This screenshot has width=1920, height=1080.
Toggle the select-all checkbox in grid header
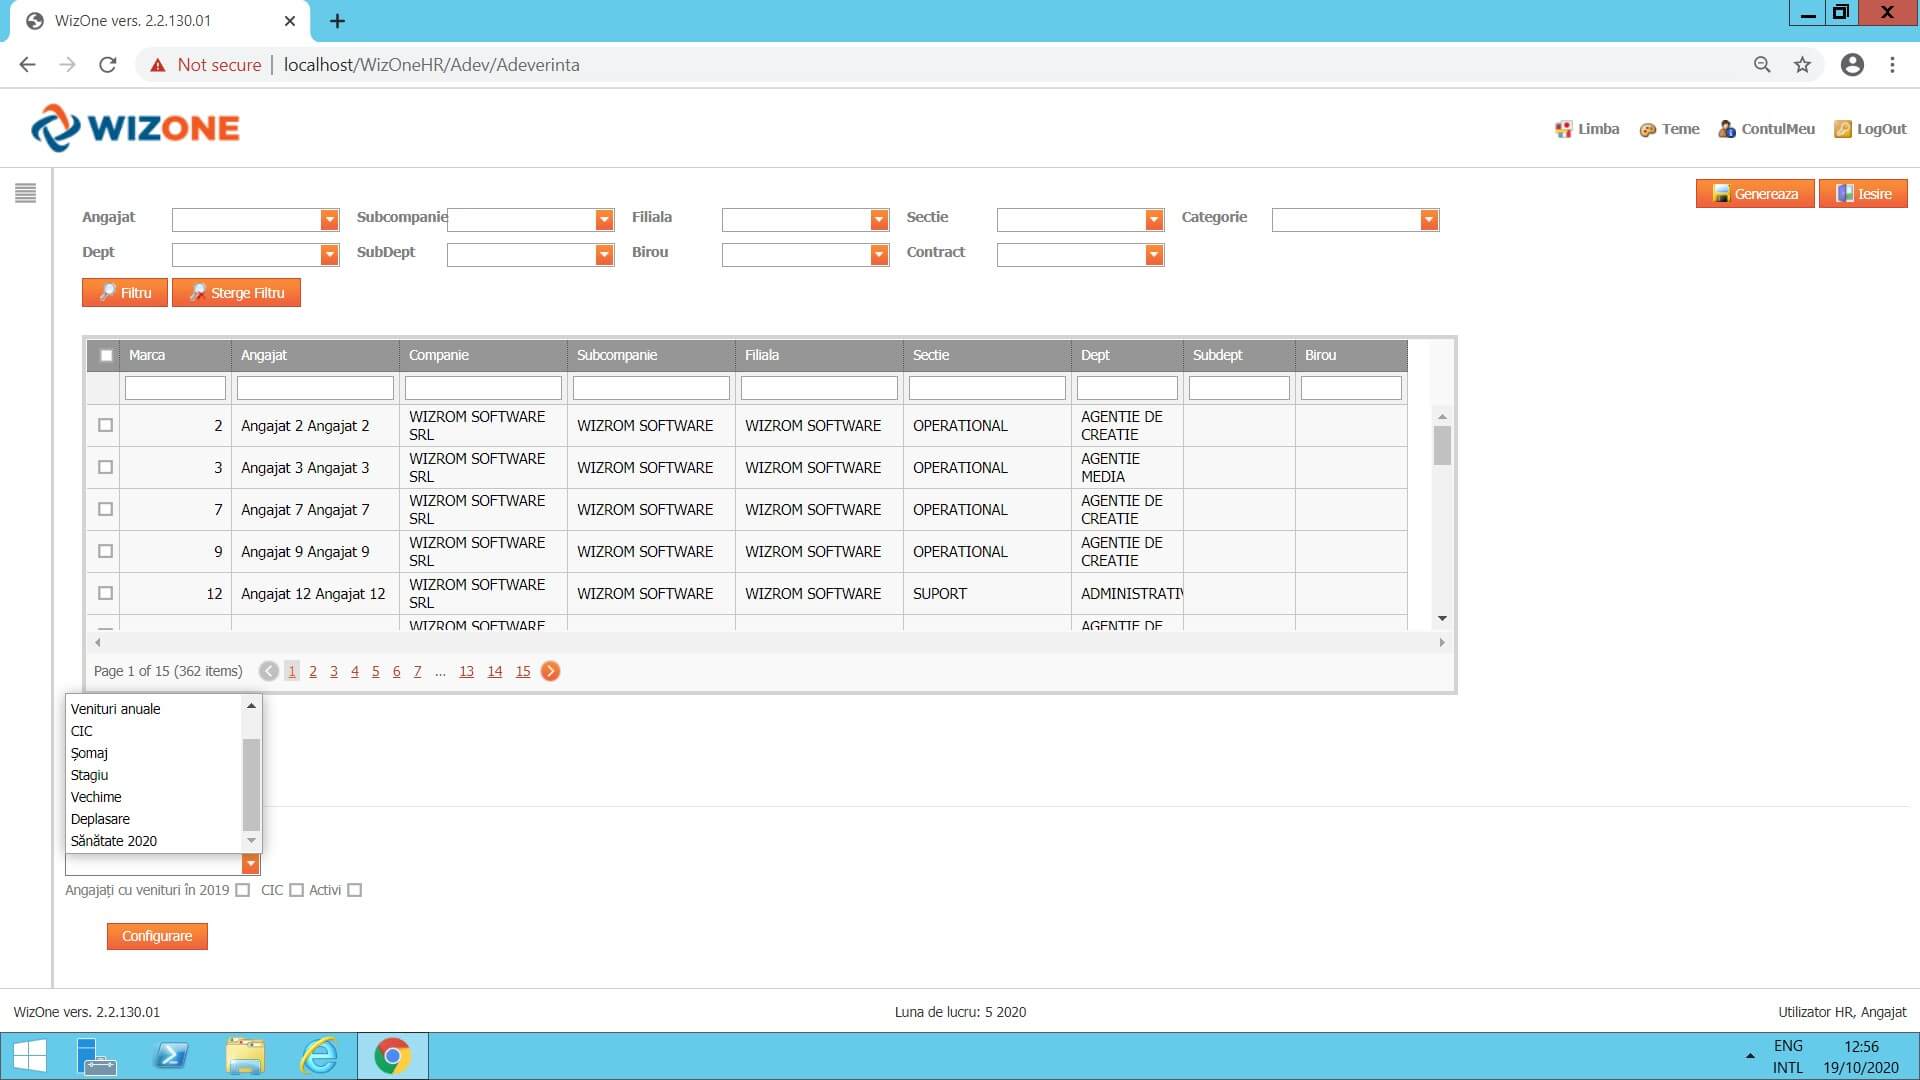(106, 355)
